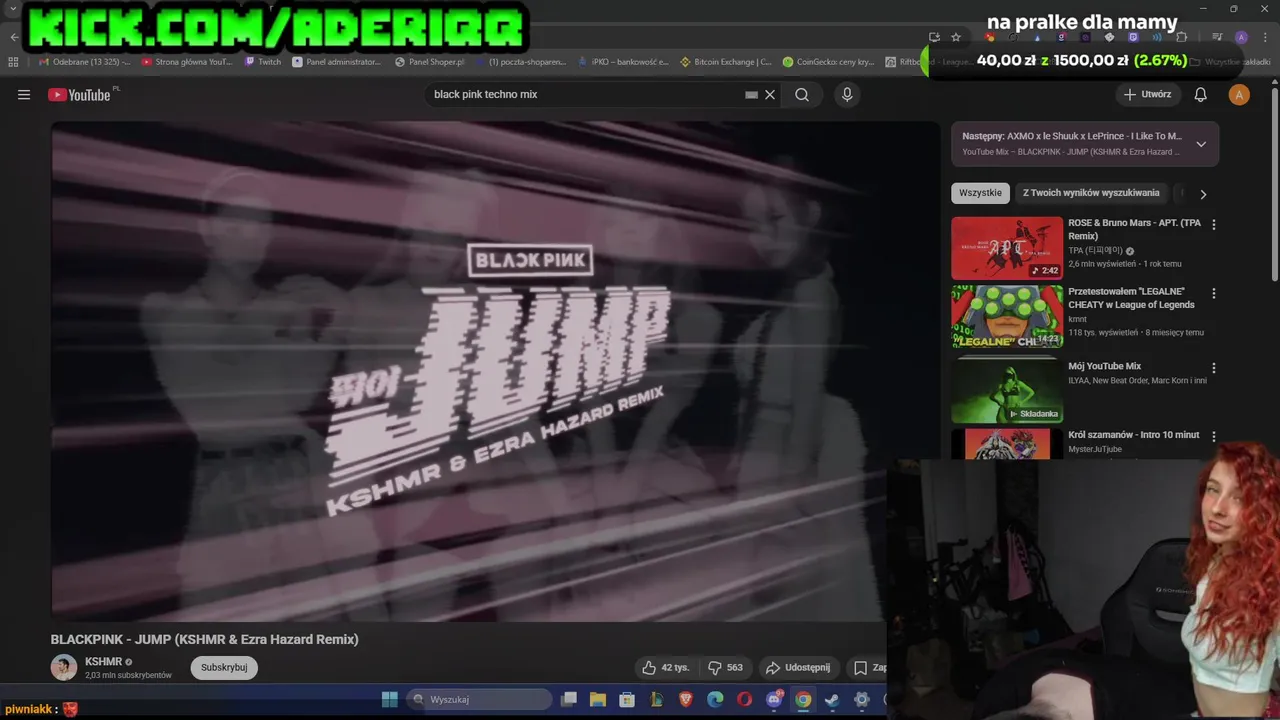Open League of Legends taskbar icon
This screenshot has width=1280, height=720.
coord(657,699)
